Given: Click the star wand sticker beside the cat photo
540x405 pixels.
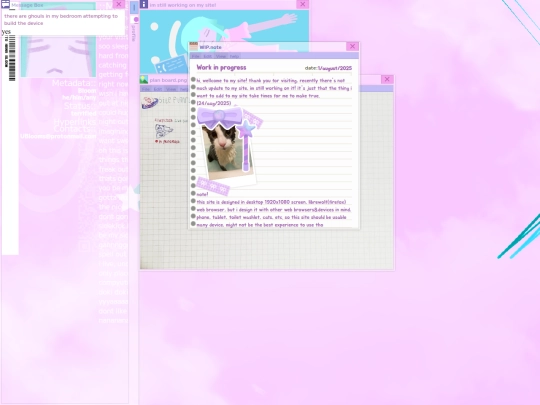Looking at the screenshot, I should pos(246,145).
